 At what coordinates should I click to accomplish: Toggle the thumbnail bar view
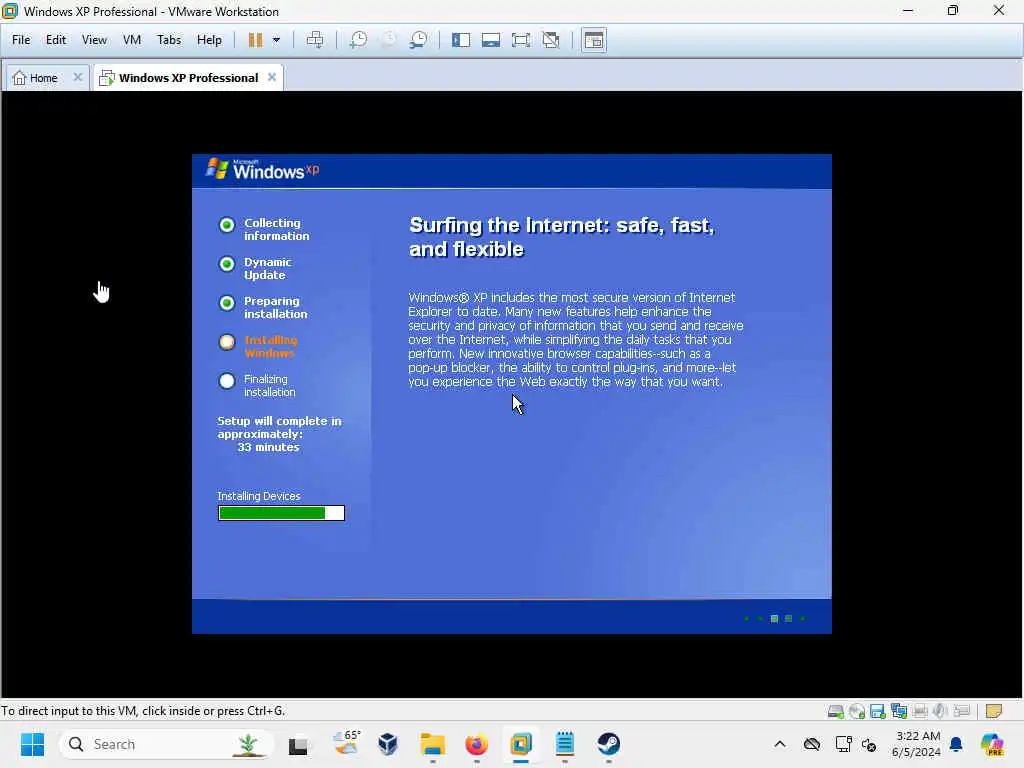pos(490,40)
